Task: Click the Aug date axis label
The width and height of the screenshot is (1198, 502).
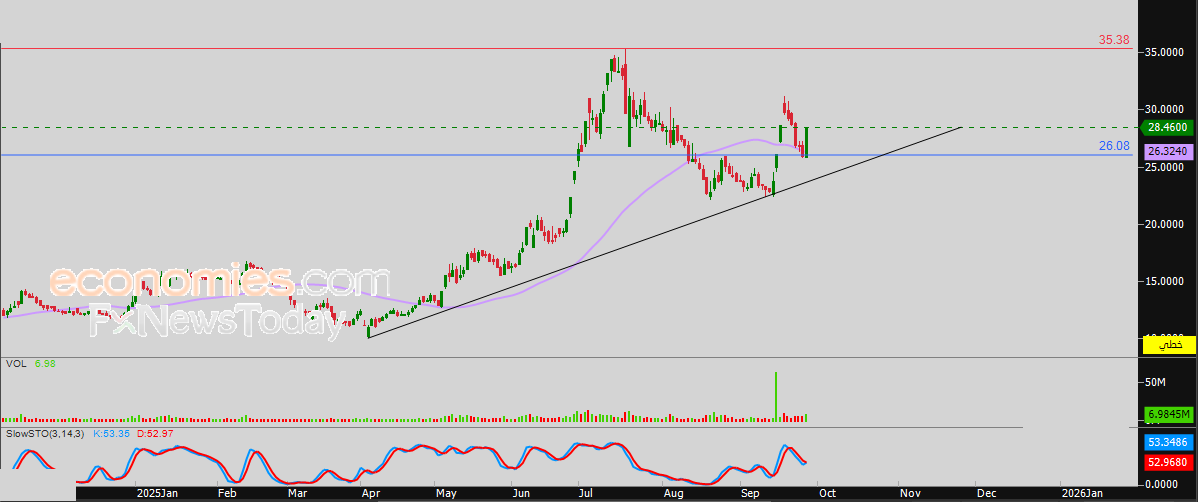Action: (x=672, y=494)
